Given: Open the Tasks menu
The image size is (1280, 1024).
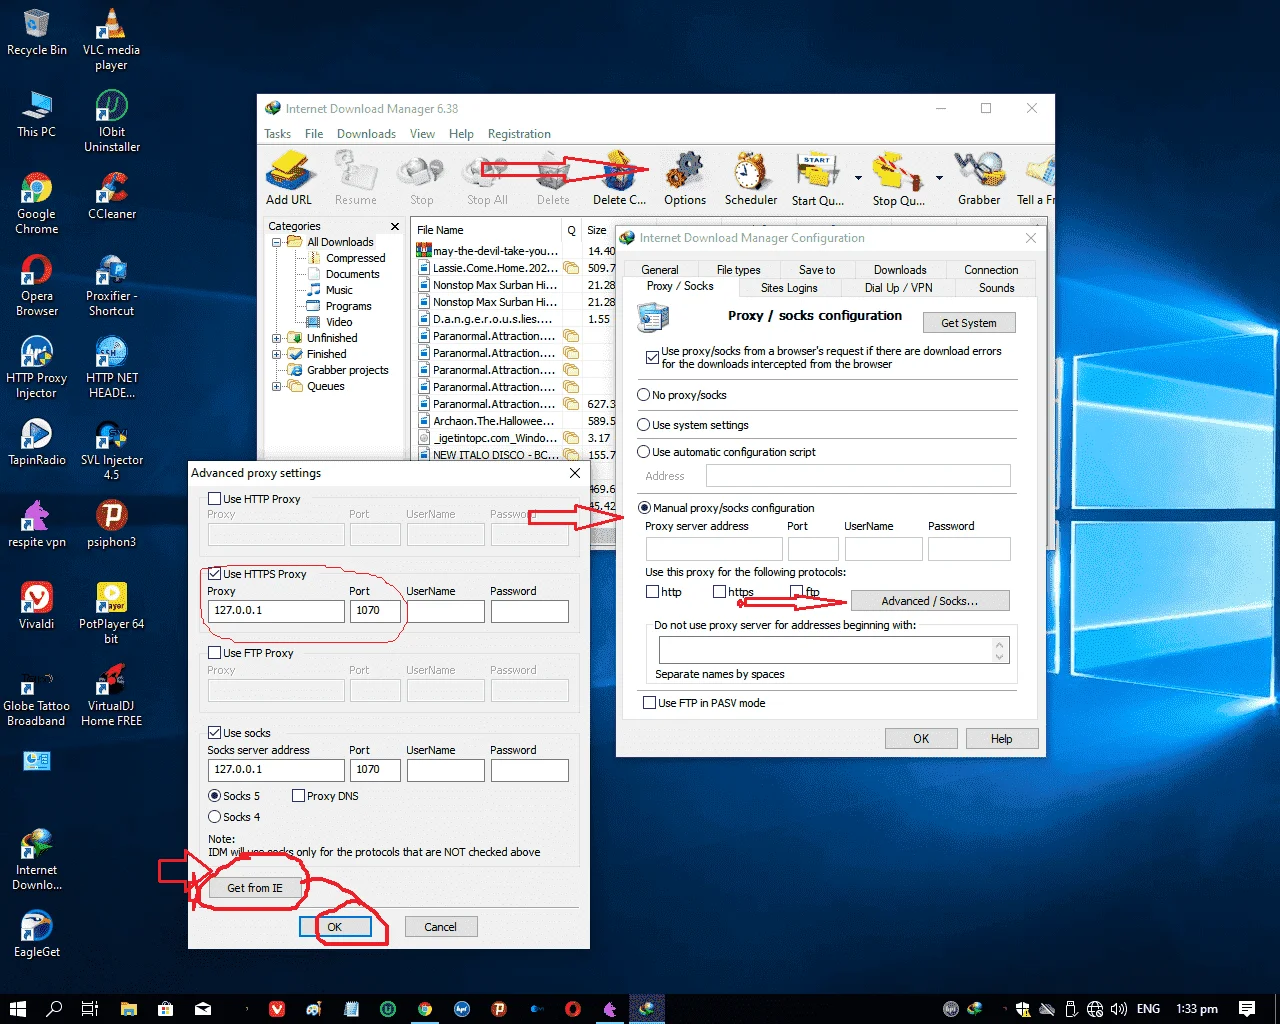Looking at the screenshot, I should point(277,134).
